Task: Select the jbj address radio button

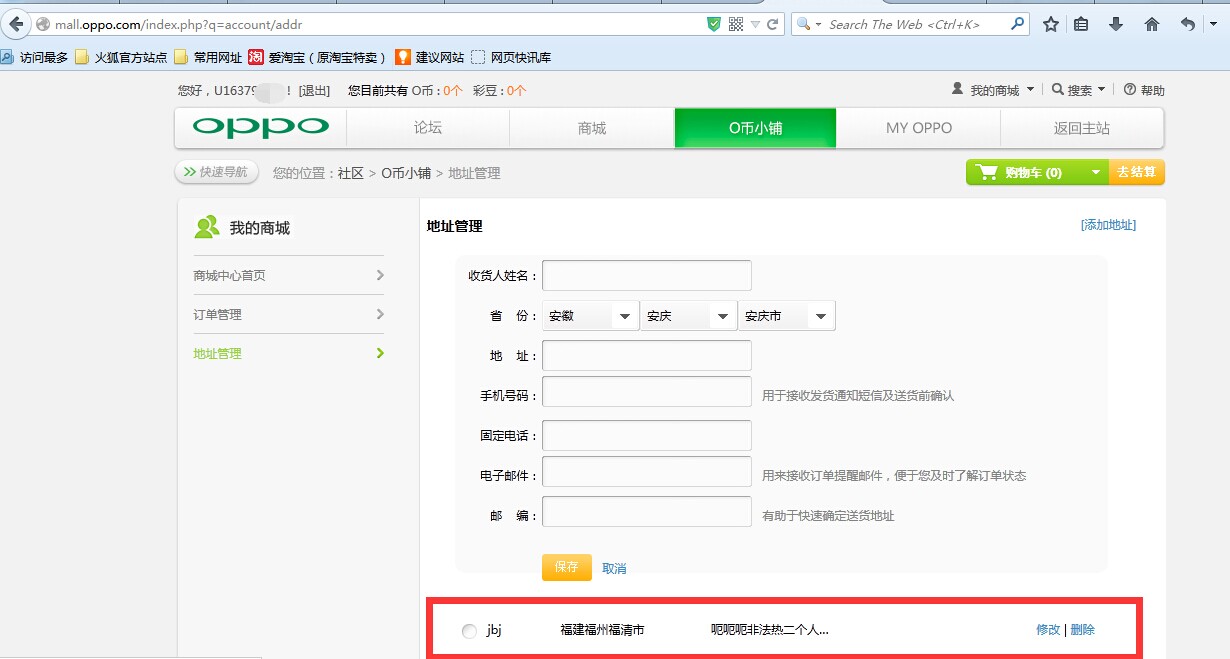Action: 470,631
